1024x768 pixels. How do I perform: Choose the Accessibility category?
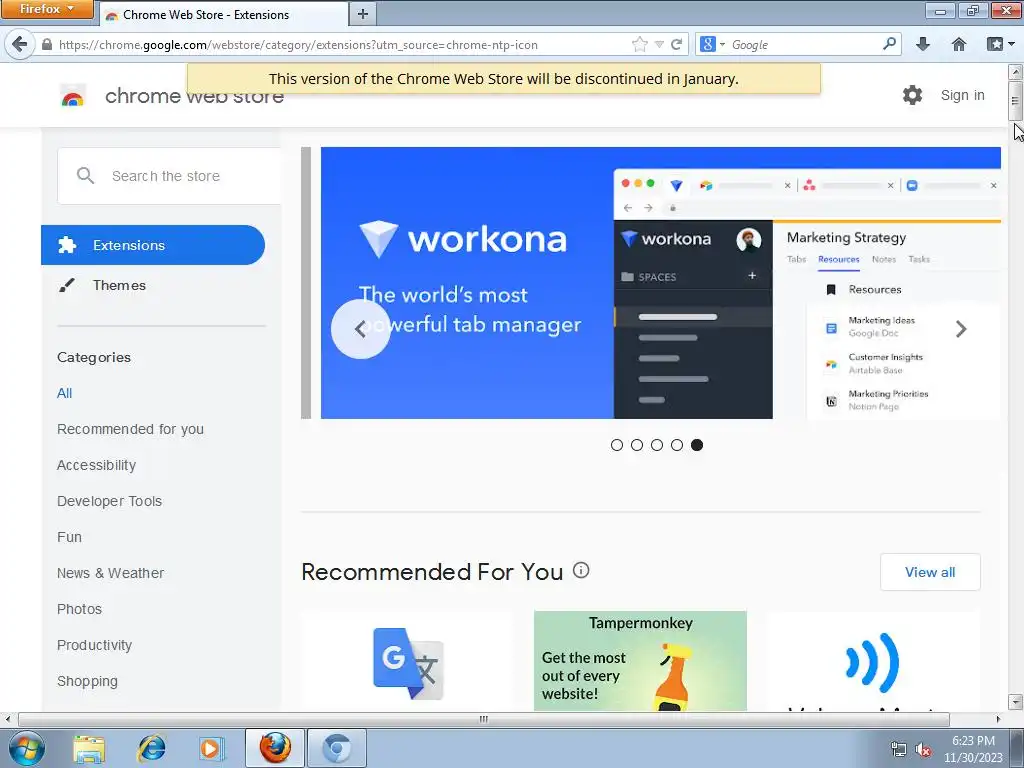point(97,465)
